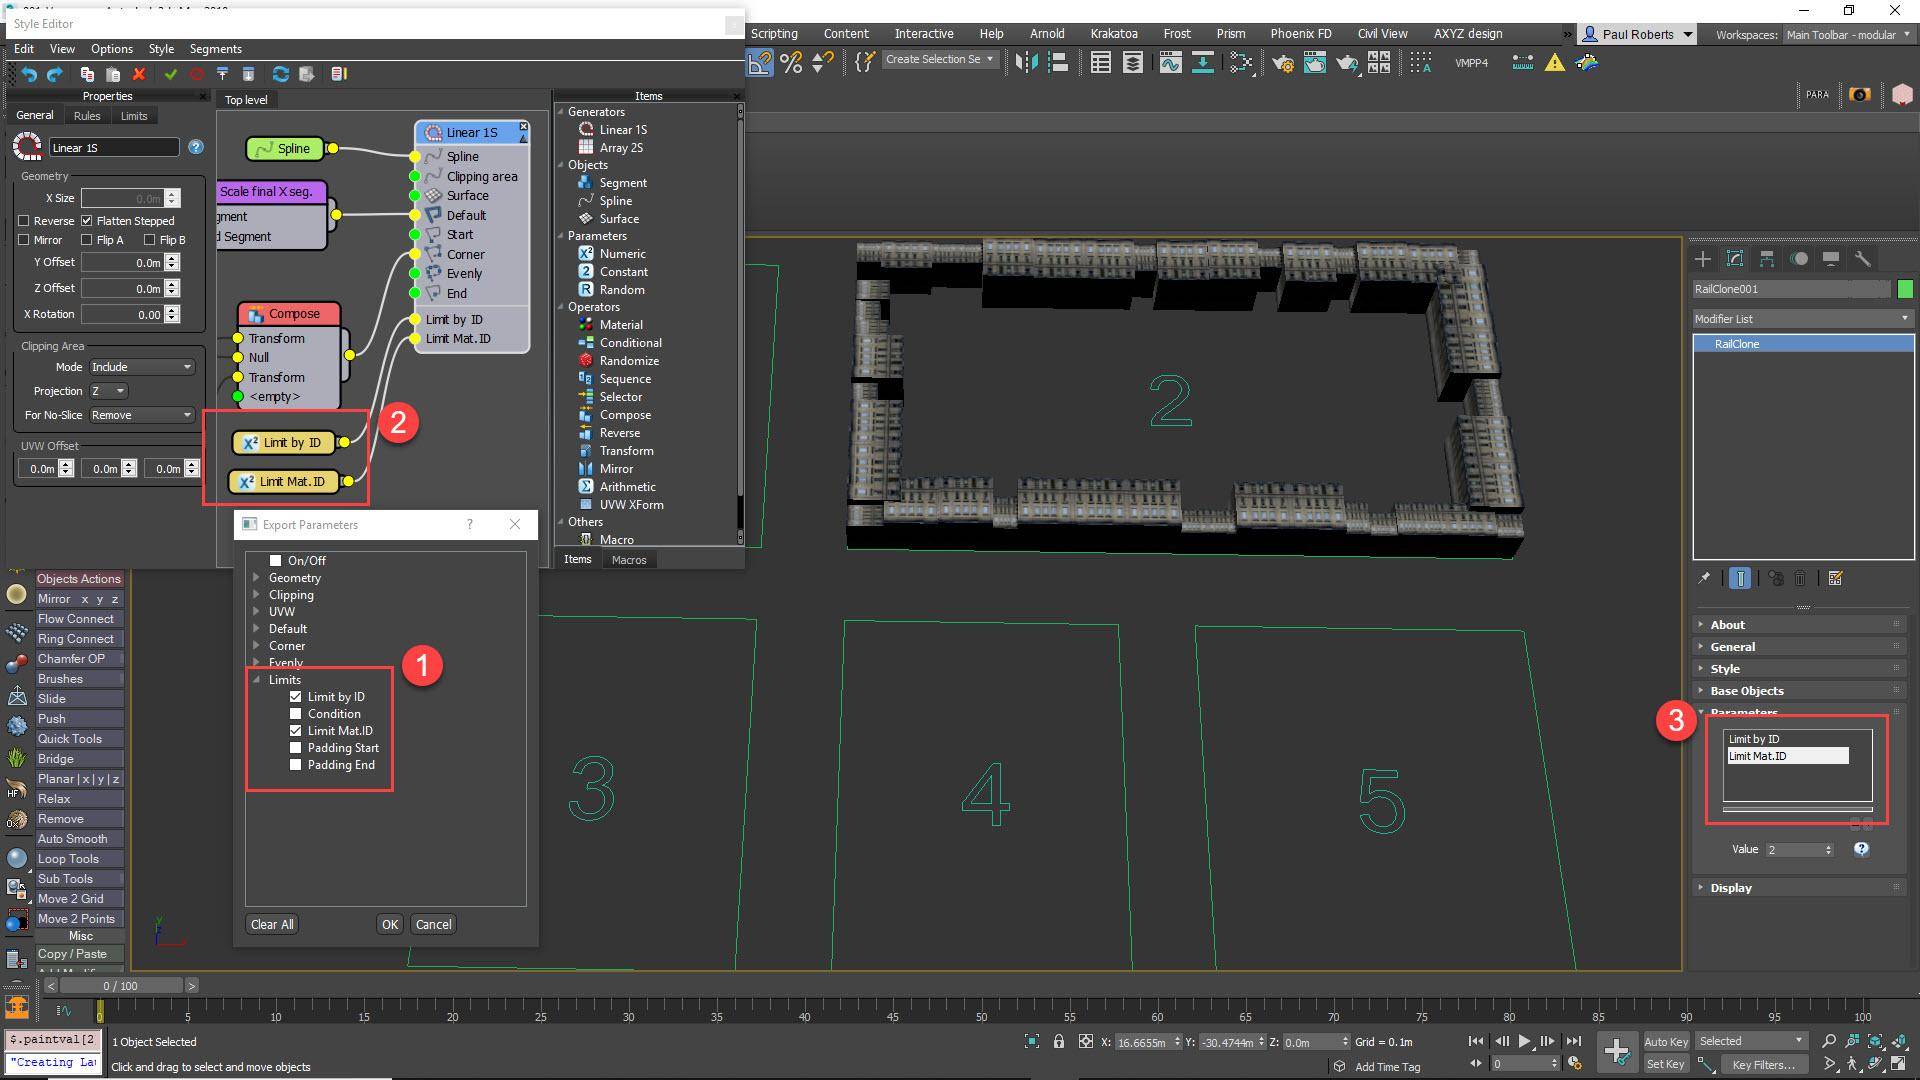This screenshot has height=1080, width=1920.
Task: Click the Render Production teapot icon
Action: (1349, 62)
